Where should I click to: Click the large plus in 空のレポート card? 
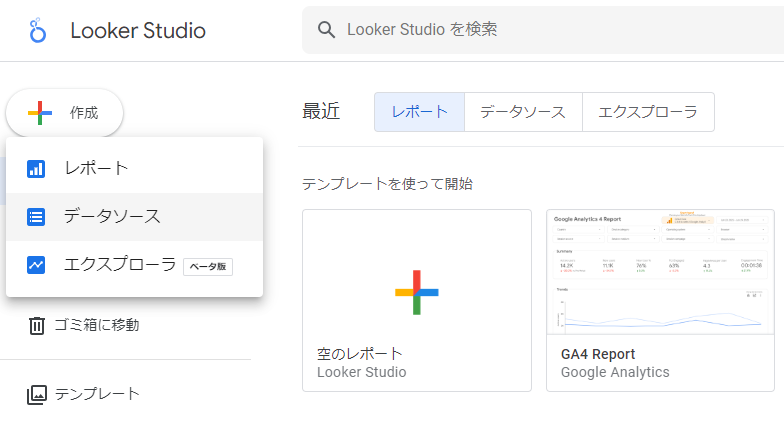point(416,292)
